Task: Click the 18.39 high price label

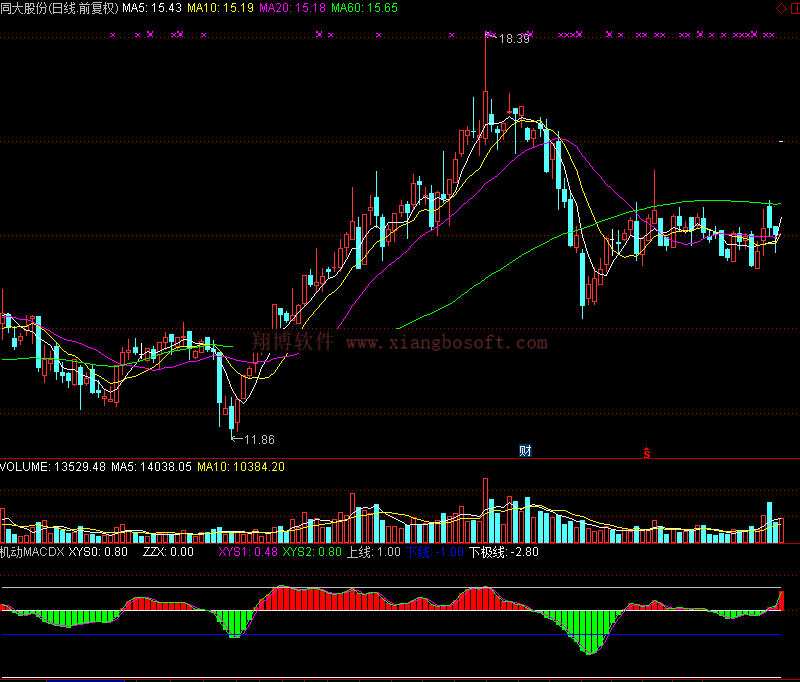Action: pyautogui.click(x=514, y=39)
